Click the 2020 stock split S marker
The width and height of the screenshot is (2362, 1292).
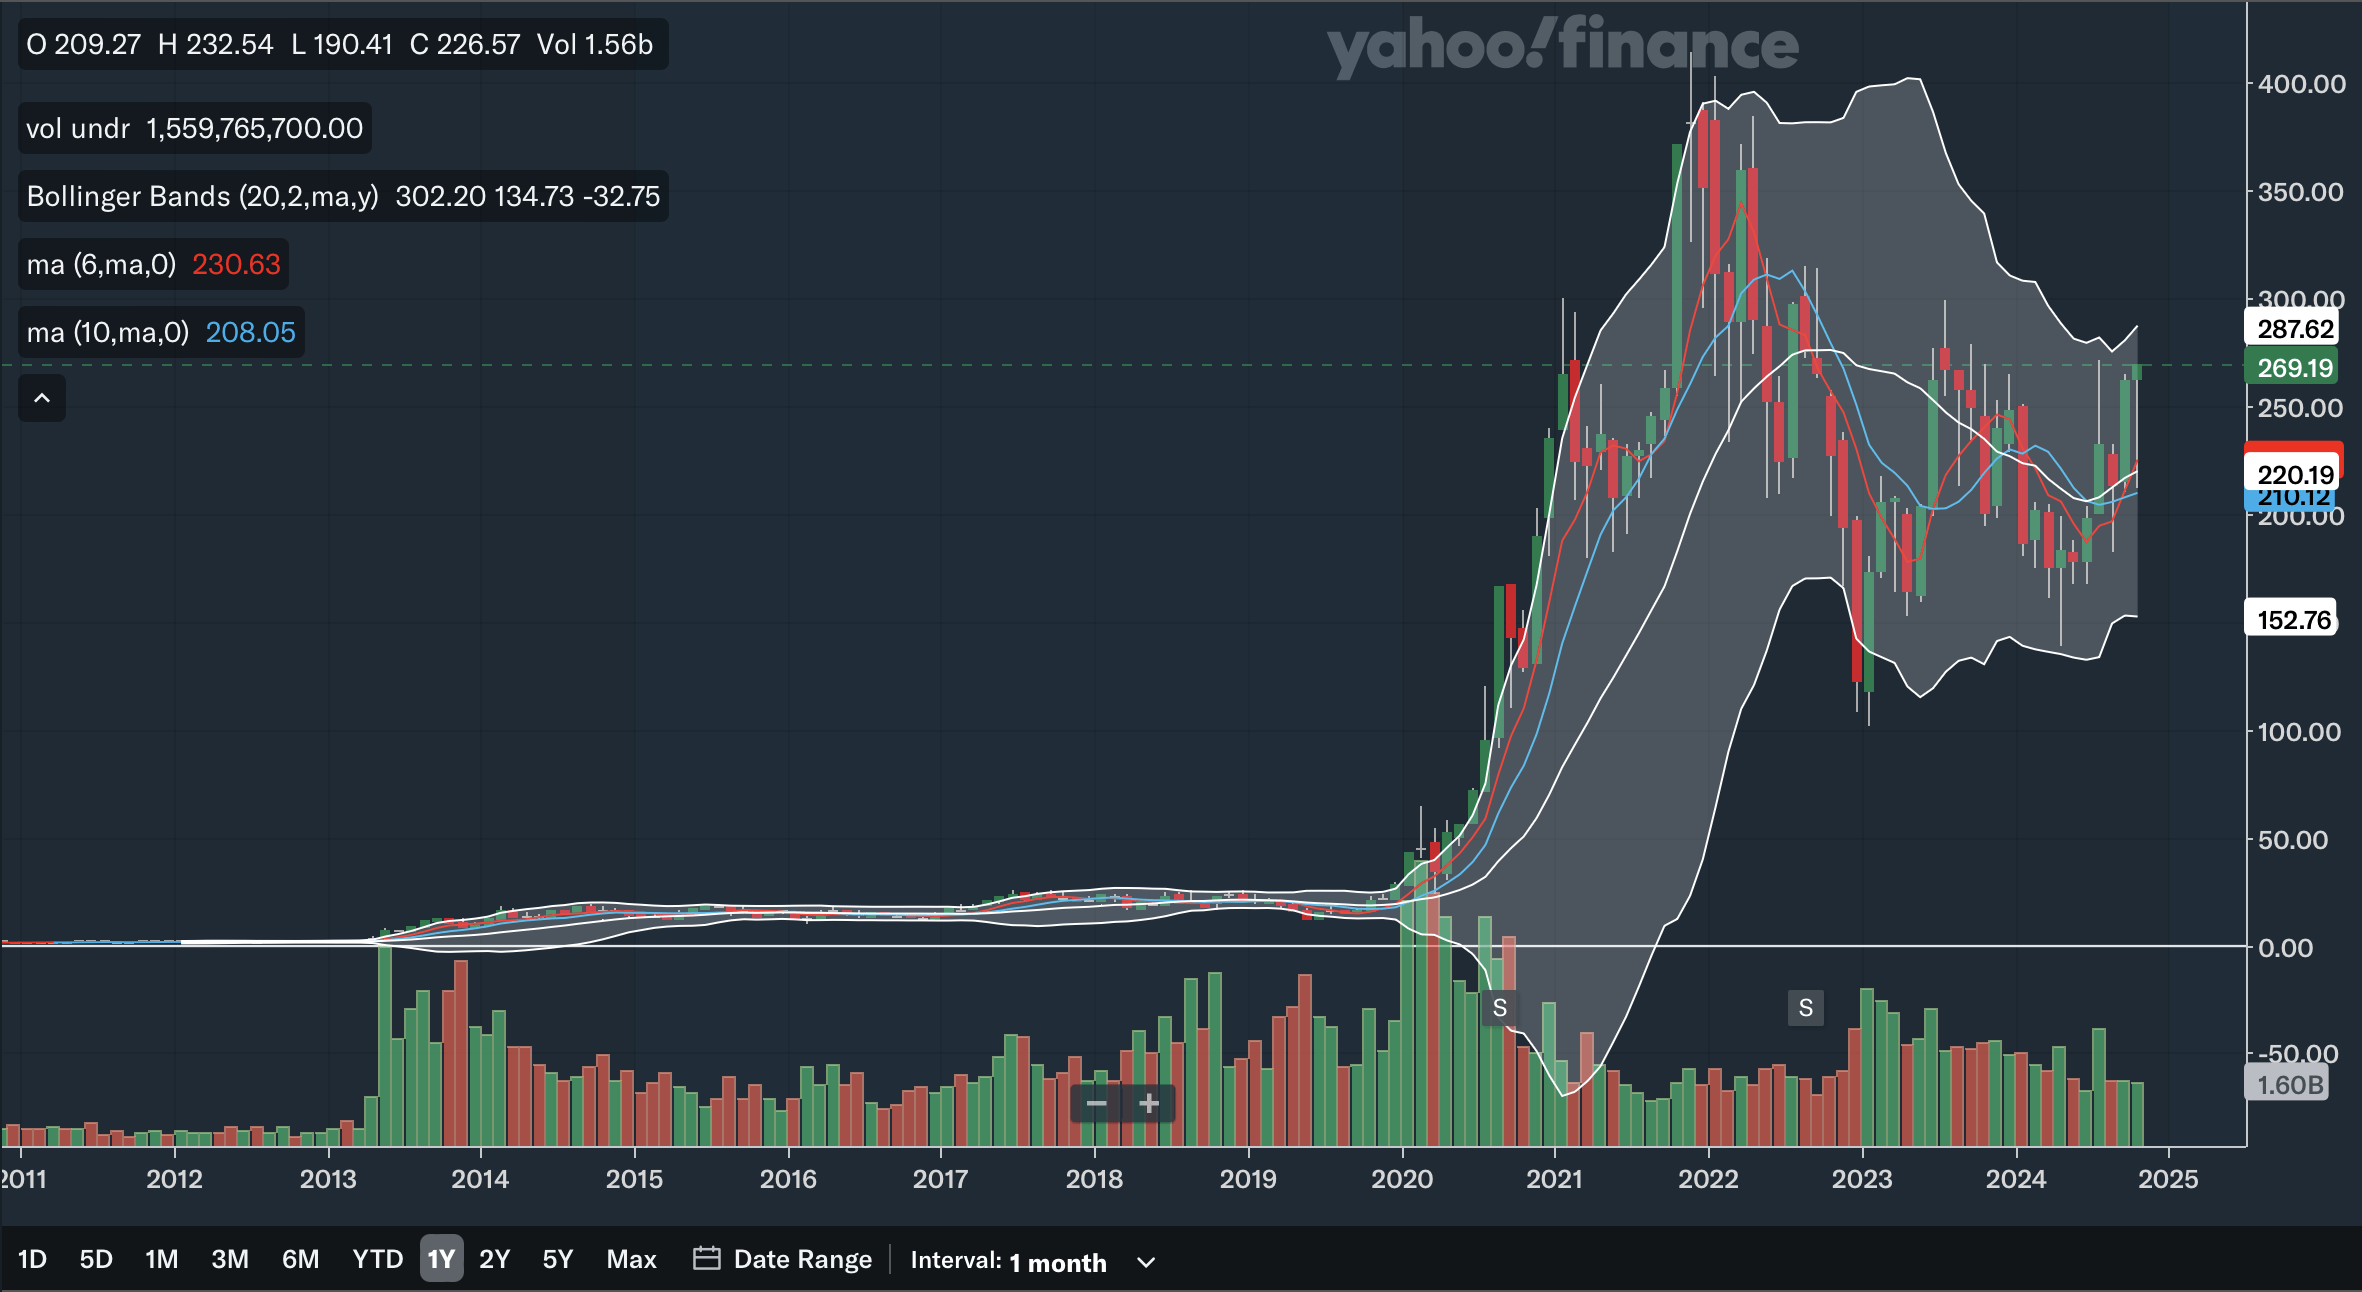point(1499,1008)
